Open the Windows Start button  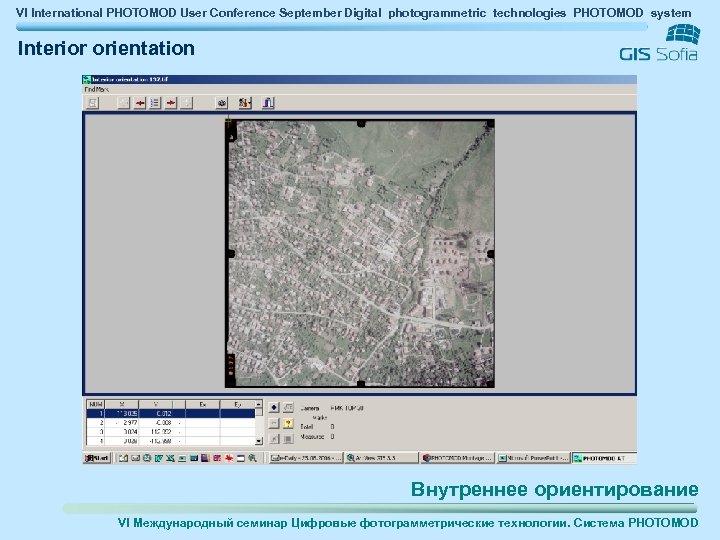[x=97, y=458]
